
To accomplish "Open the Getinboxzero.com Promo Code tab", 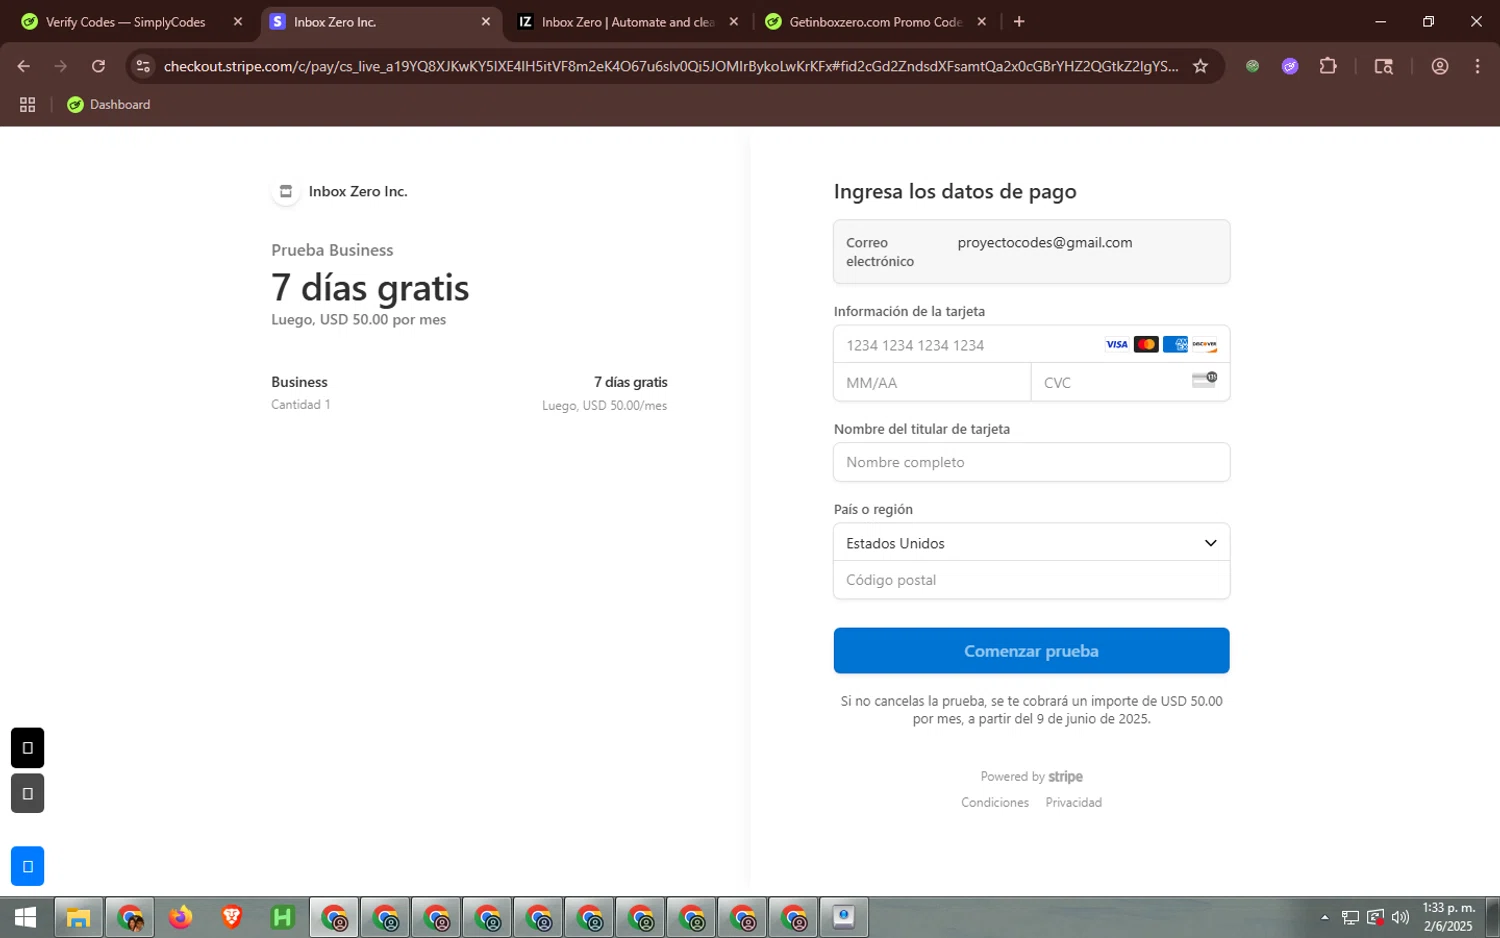I will (x=875, y=22).
